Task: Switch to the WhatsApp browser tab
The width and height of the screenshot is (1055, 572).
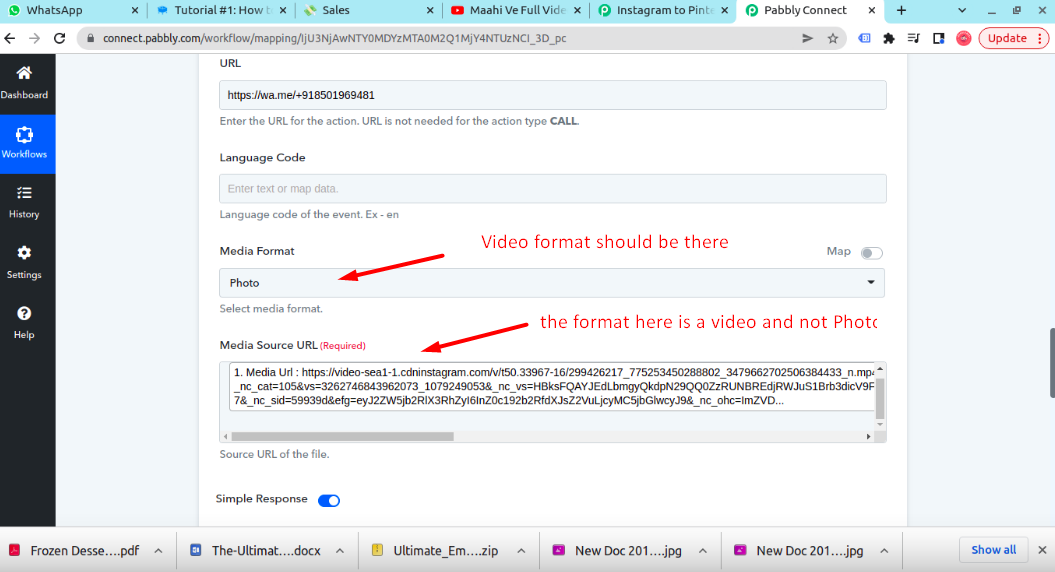Action: coord(70,10)
